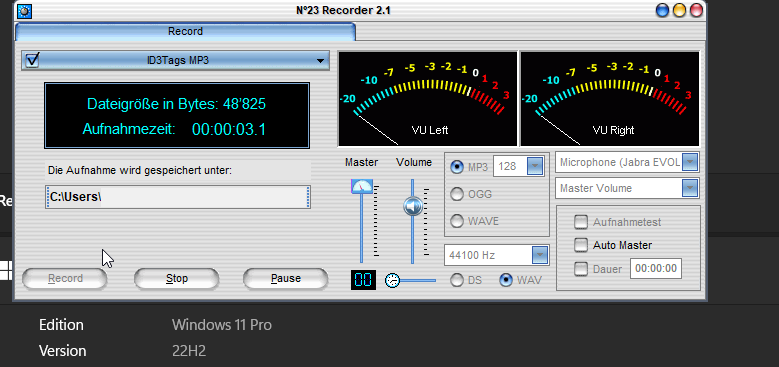Screen dimensions: 779x367
Task: Click the VU Left meter
Action: (428, 98)
